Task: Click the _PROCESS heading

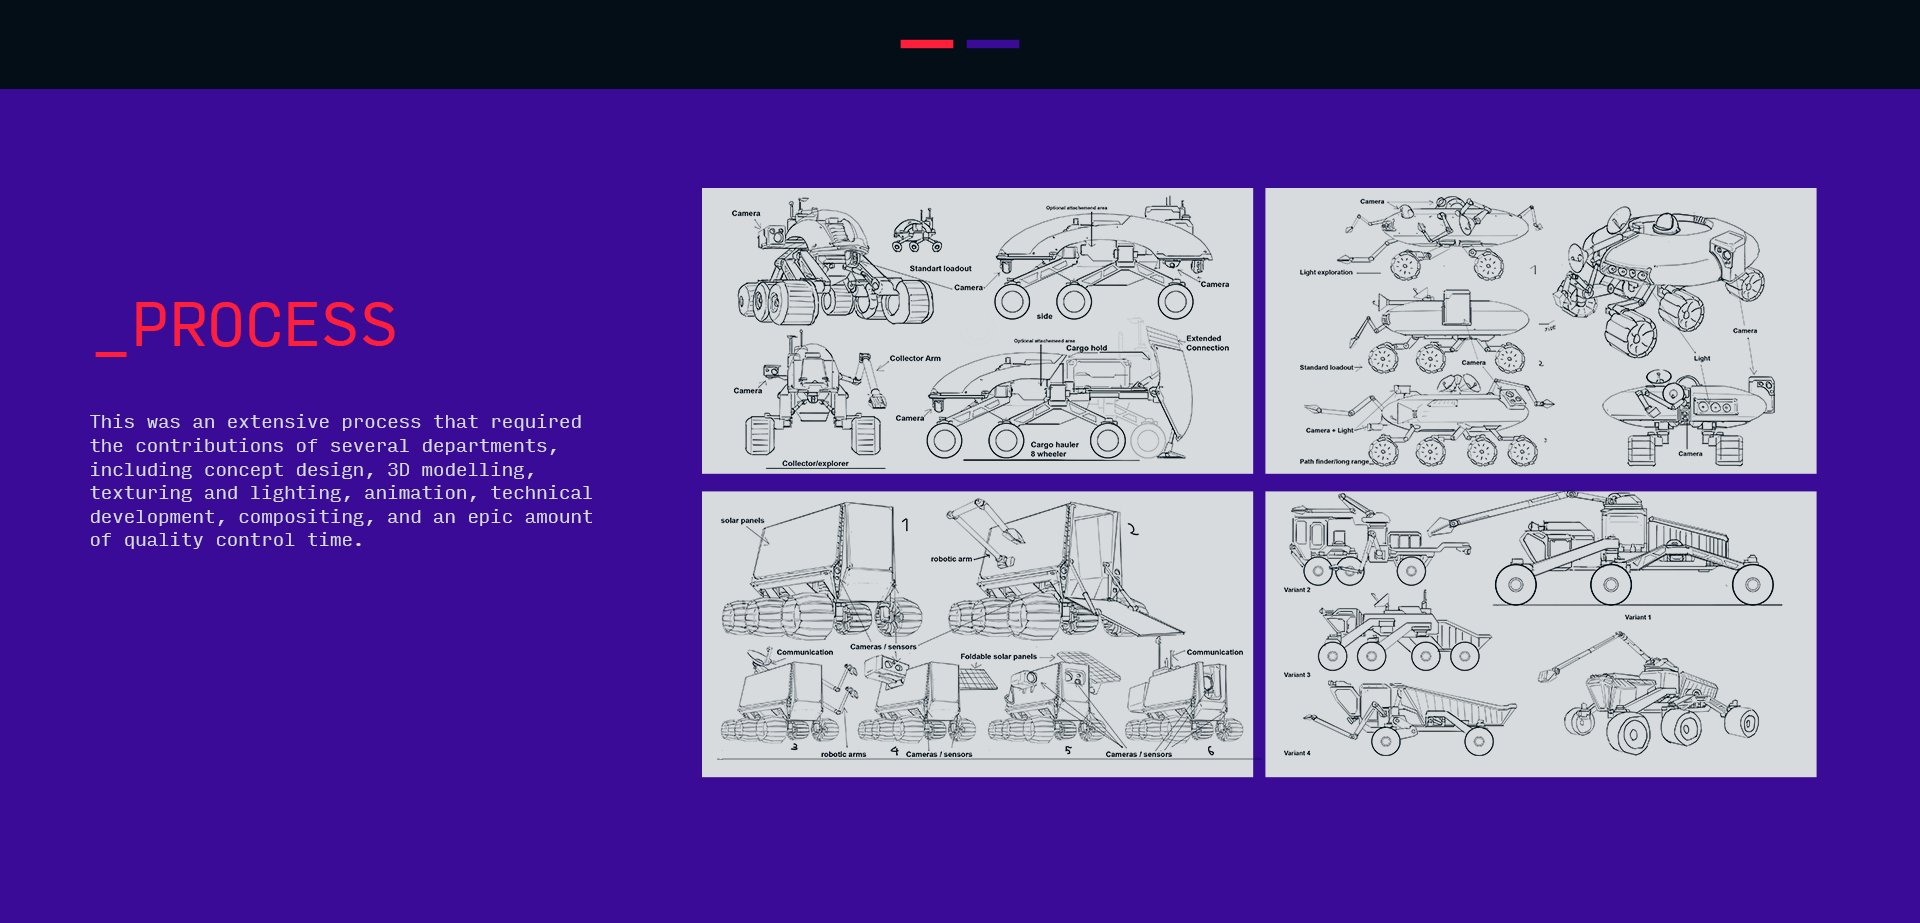Action: 246,326
